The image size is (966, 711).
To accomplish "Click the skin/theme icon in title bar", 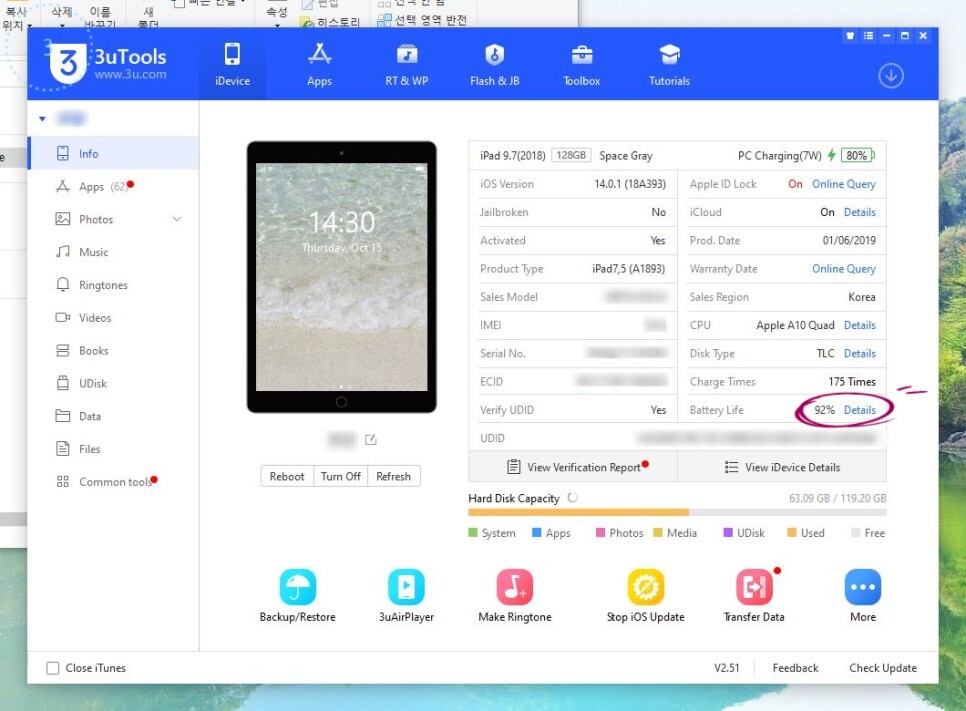I will (x=850, y=36).
